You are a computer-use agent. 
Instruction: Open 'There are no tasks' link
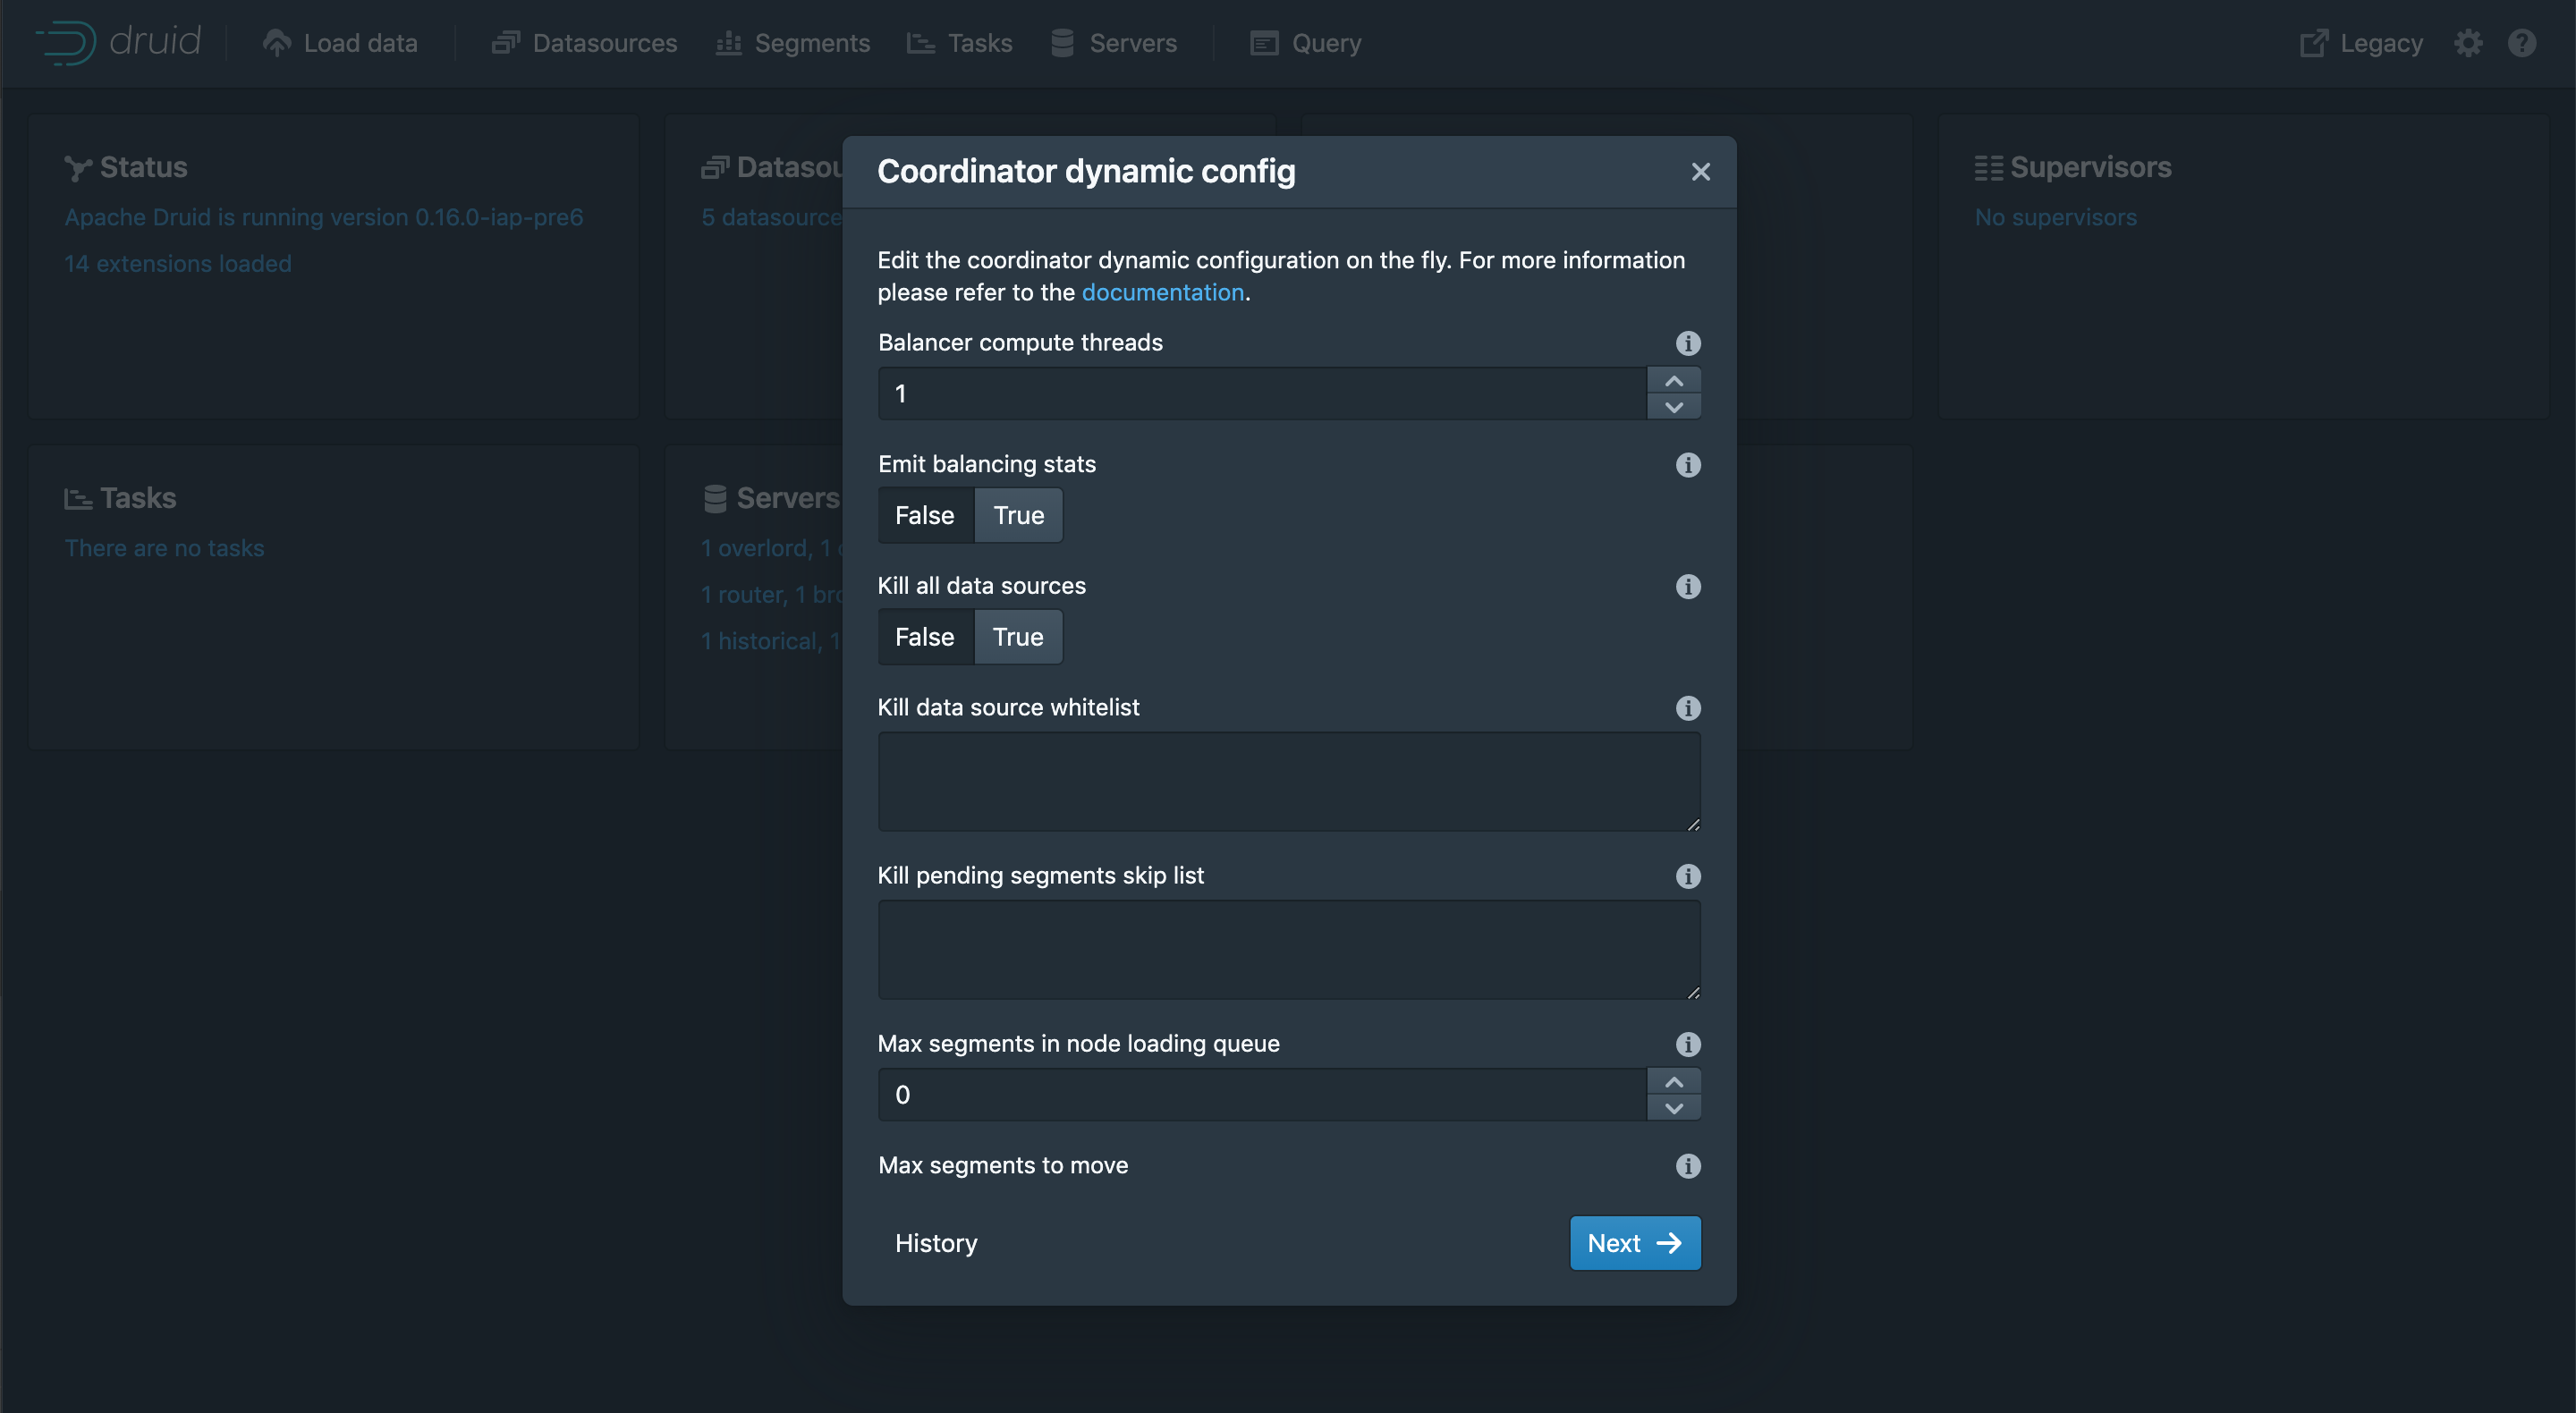tap(165, 548)
